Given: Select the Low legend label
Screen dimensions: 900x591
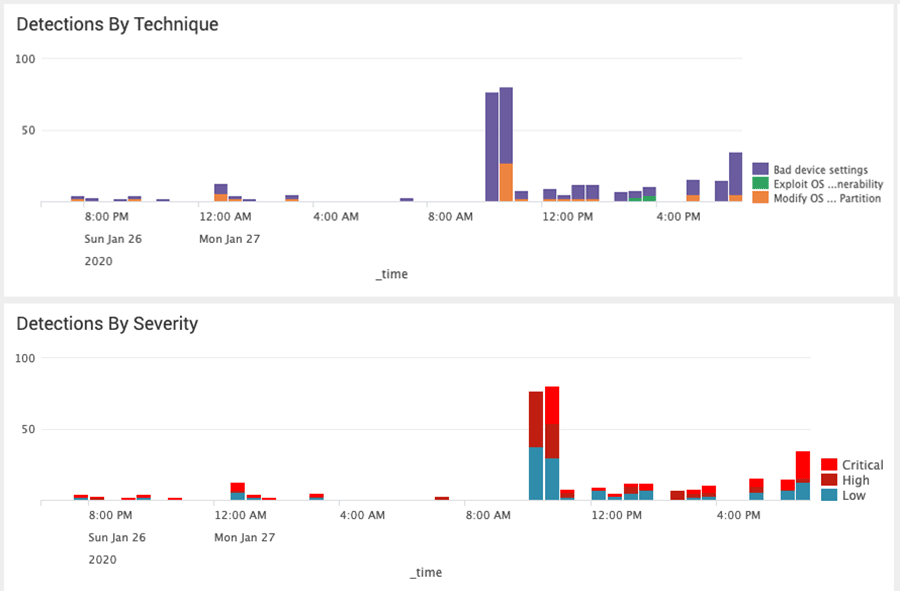Looking at the screenshot, I should [x=854, y=495].
